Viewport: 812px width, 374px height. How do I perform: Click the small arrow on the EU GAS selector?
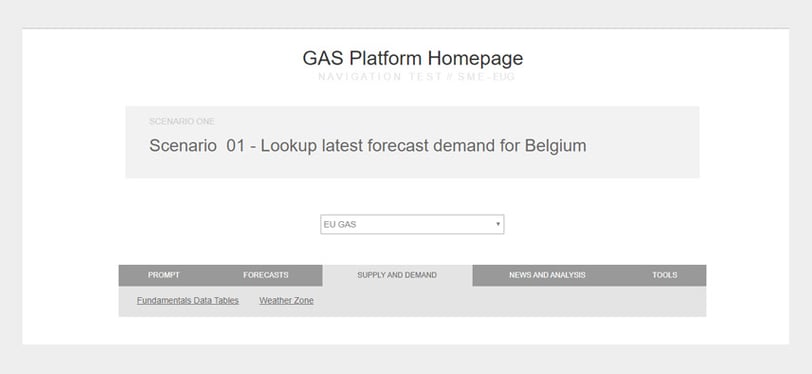(498, 224)
